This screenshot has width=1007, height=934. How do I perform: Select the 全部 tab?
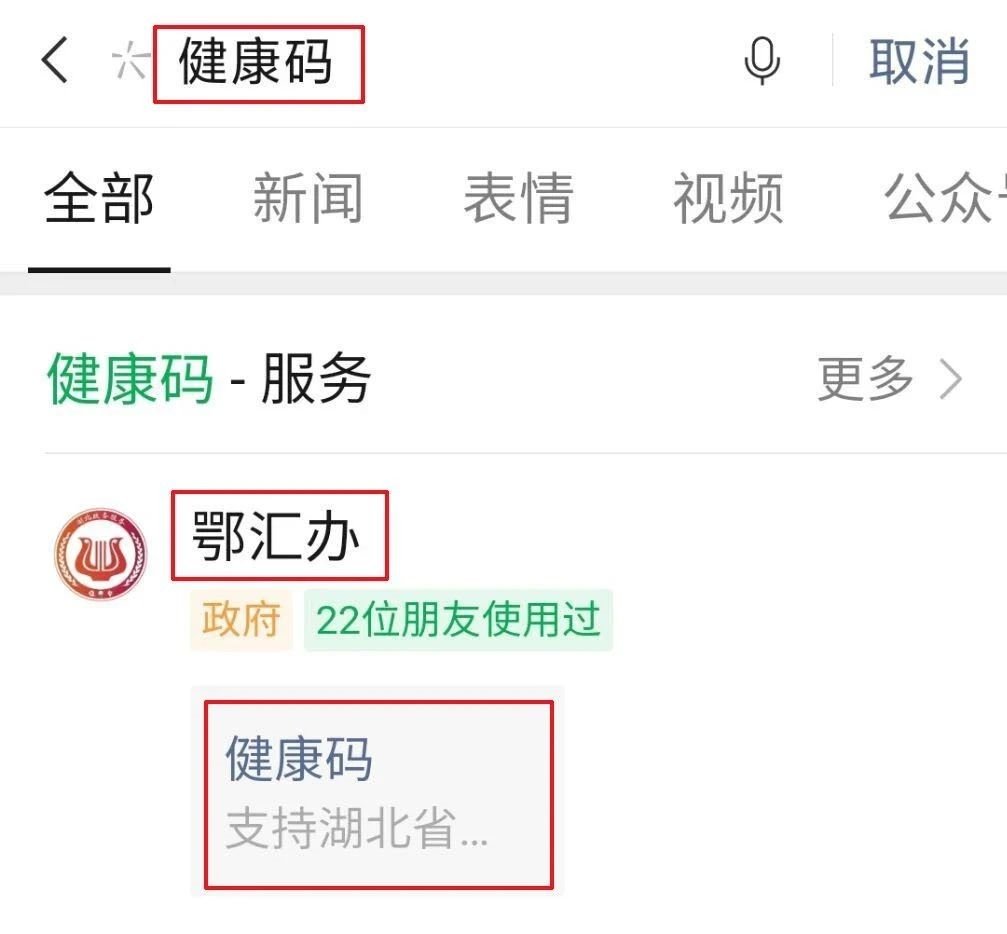click(x=99, y=198)
